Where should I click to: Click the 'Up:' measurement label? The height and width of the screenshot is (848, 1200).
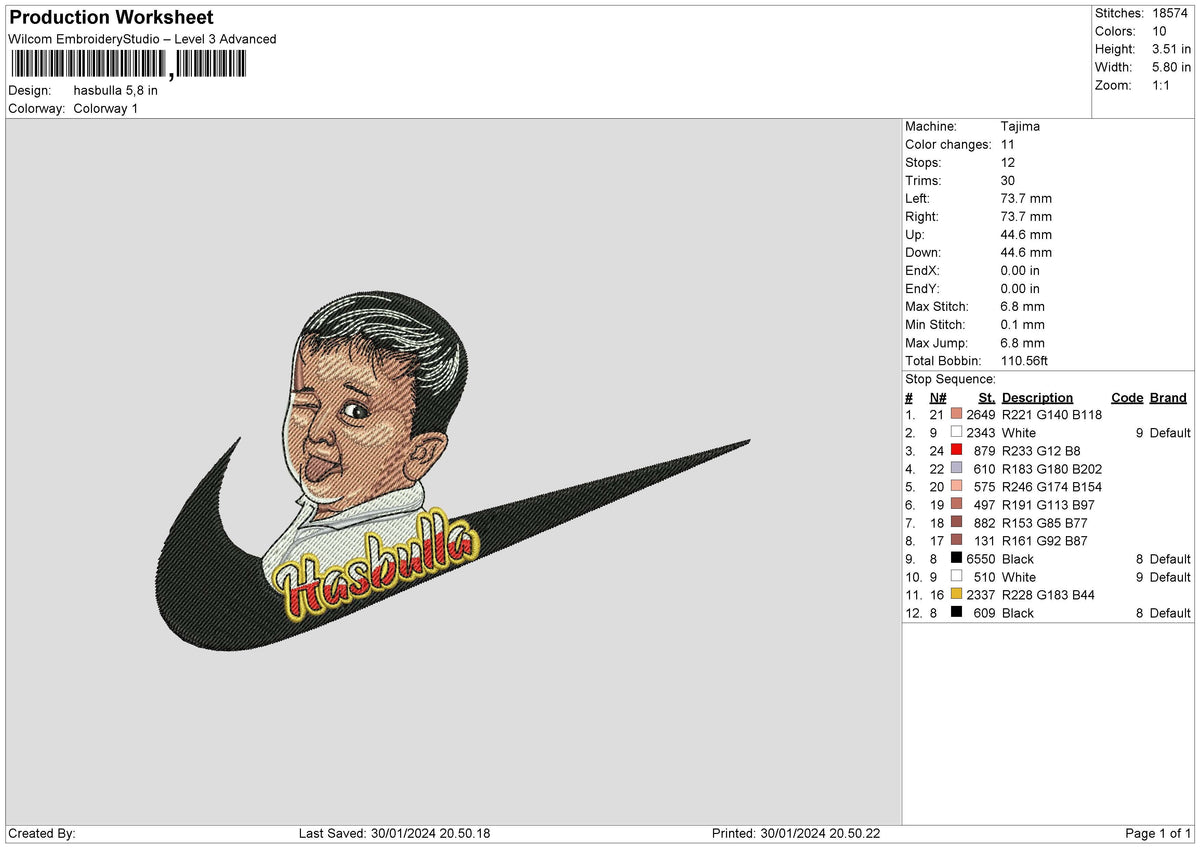tap(915, 234)
